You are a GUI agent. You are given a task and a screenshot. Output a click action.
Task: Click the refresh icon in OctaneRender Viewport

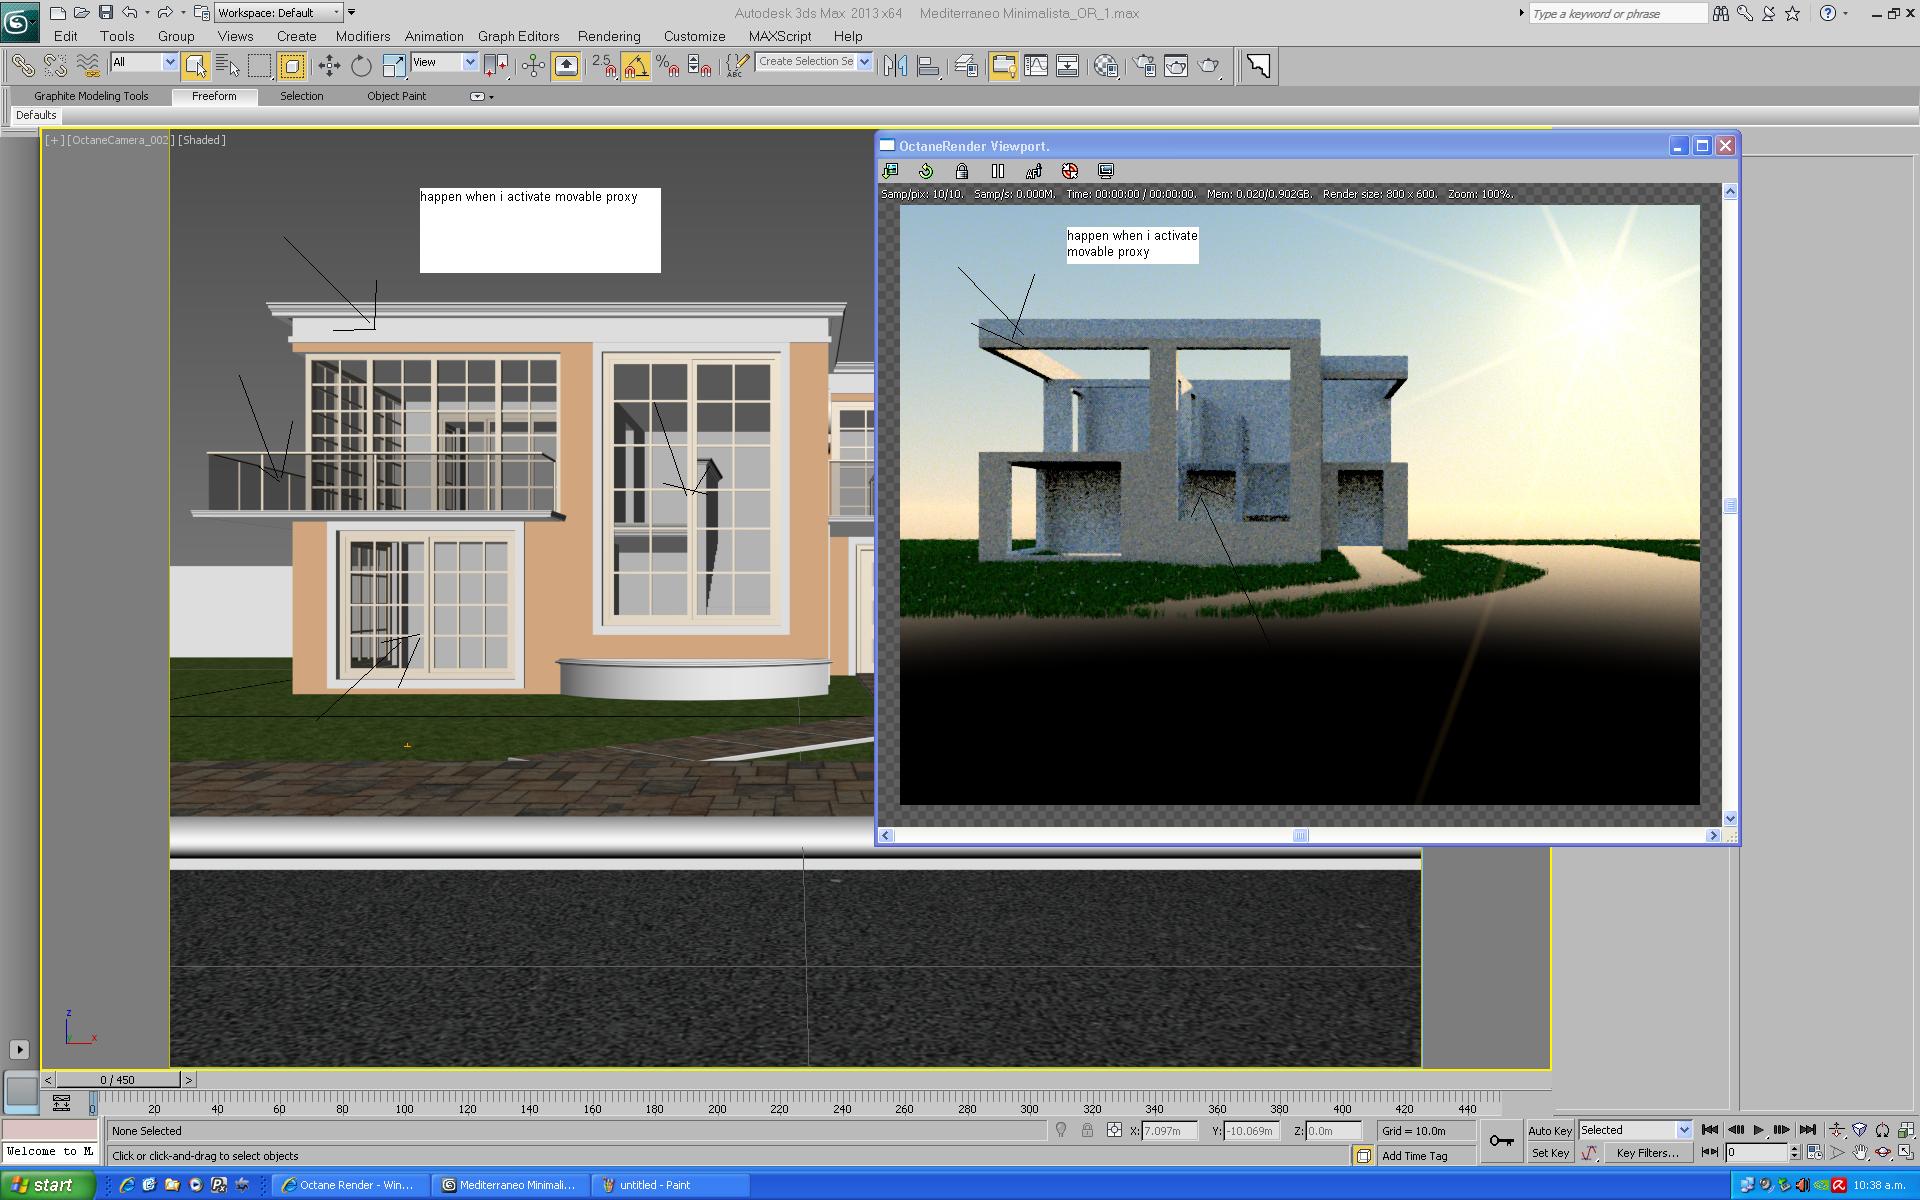click(926, 171)
